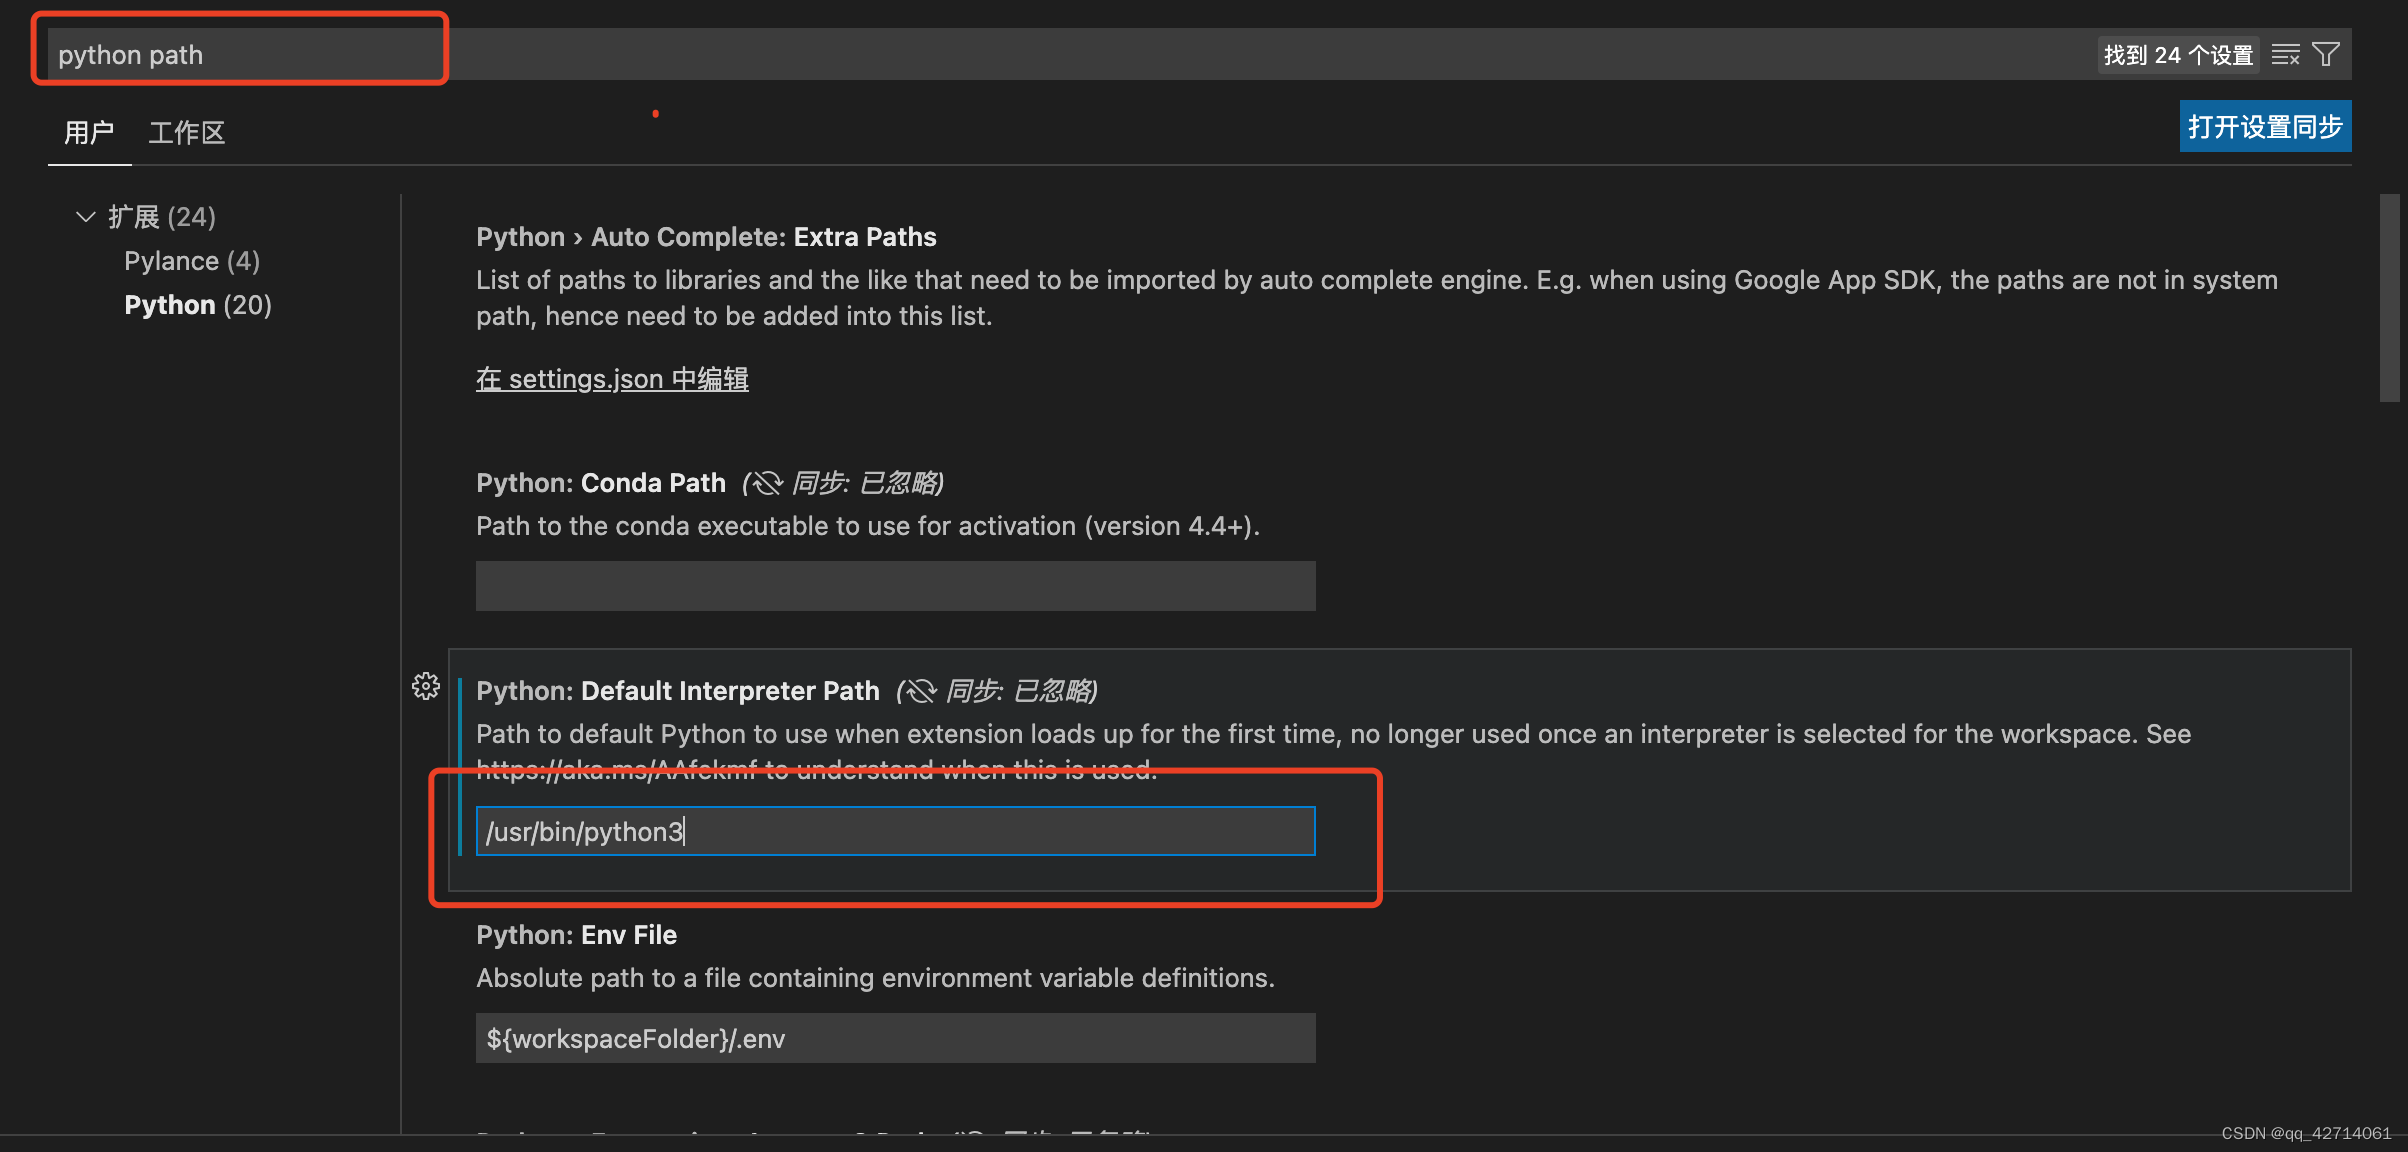Click the python path search field
Viewport: 2408px width, 1152px height.
pyautogui.click(x=240, y=54)
